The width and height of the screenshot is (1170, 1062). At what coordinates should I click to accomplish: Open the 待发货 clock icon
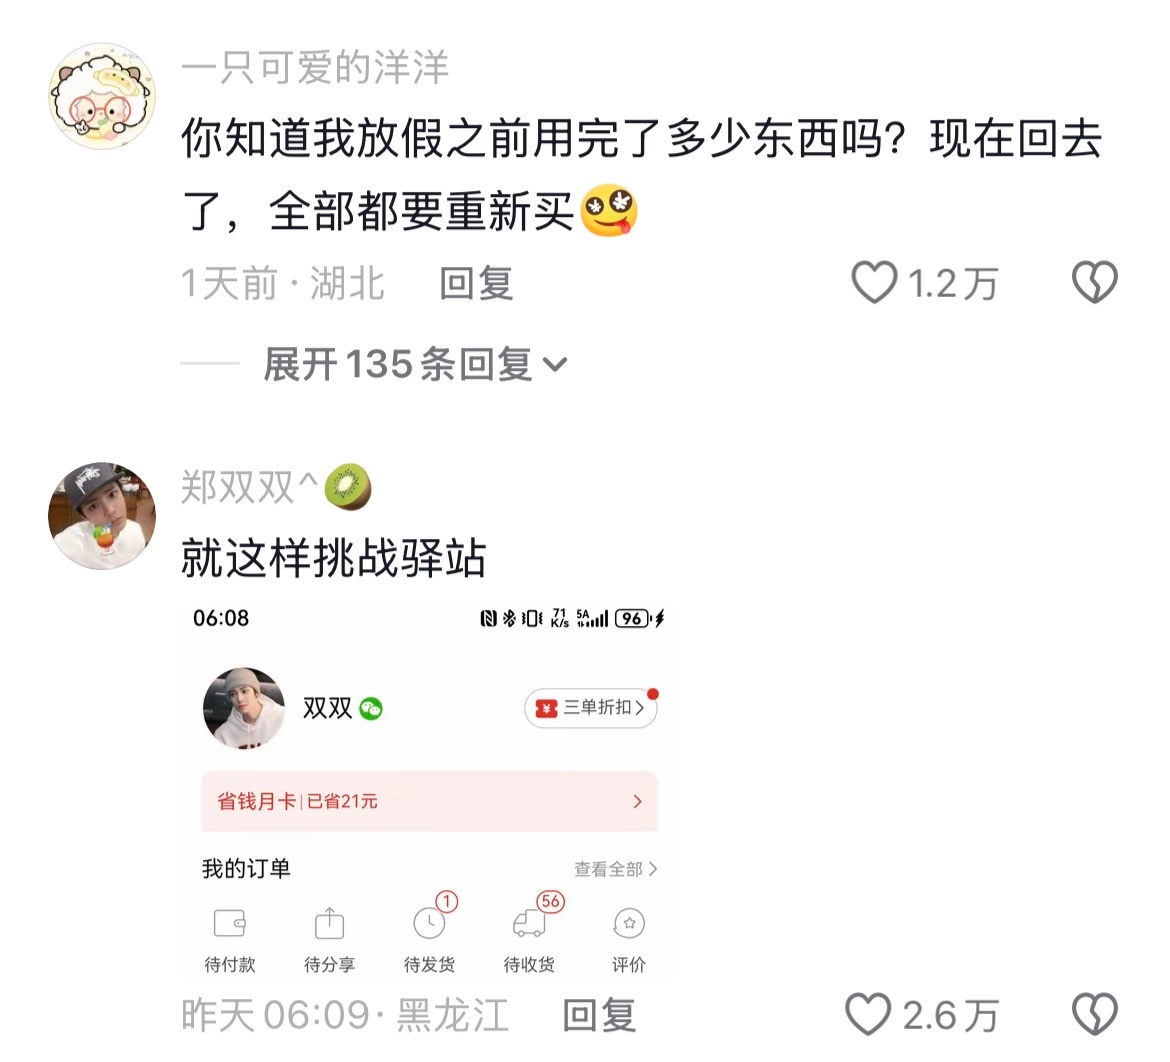pos(430,923)
